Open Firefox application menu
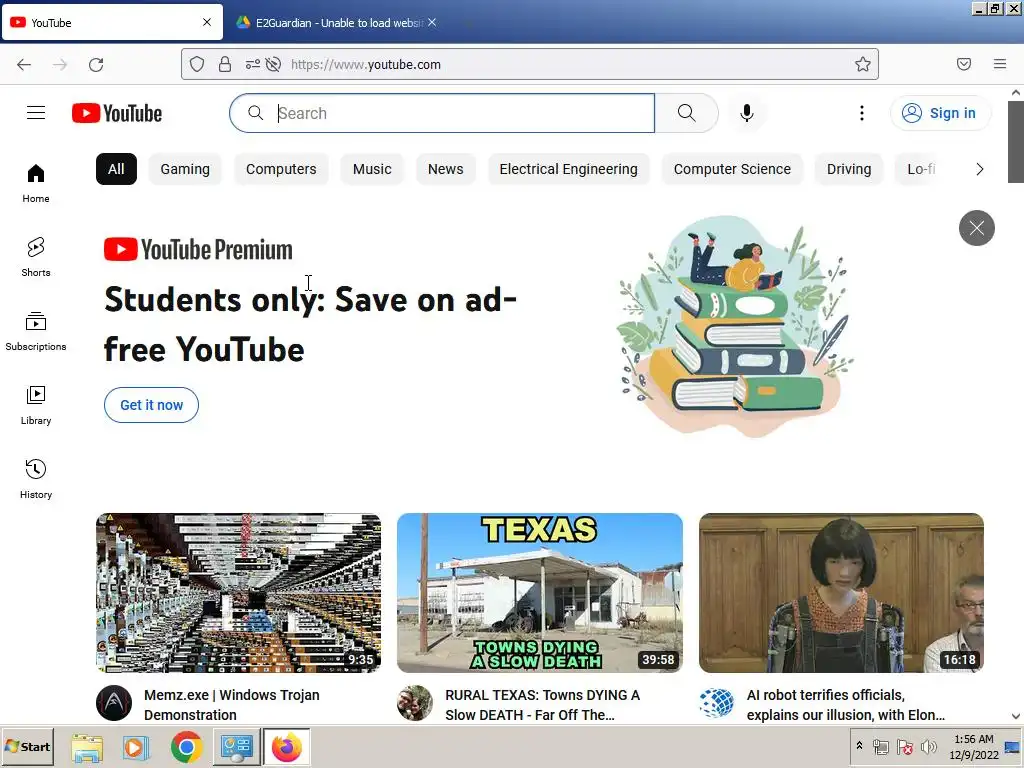Viewport: 1024px width, 768px height. pos(1000,64)
